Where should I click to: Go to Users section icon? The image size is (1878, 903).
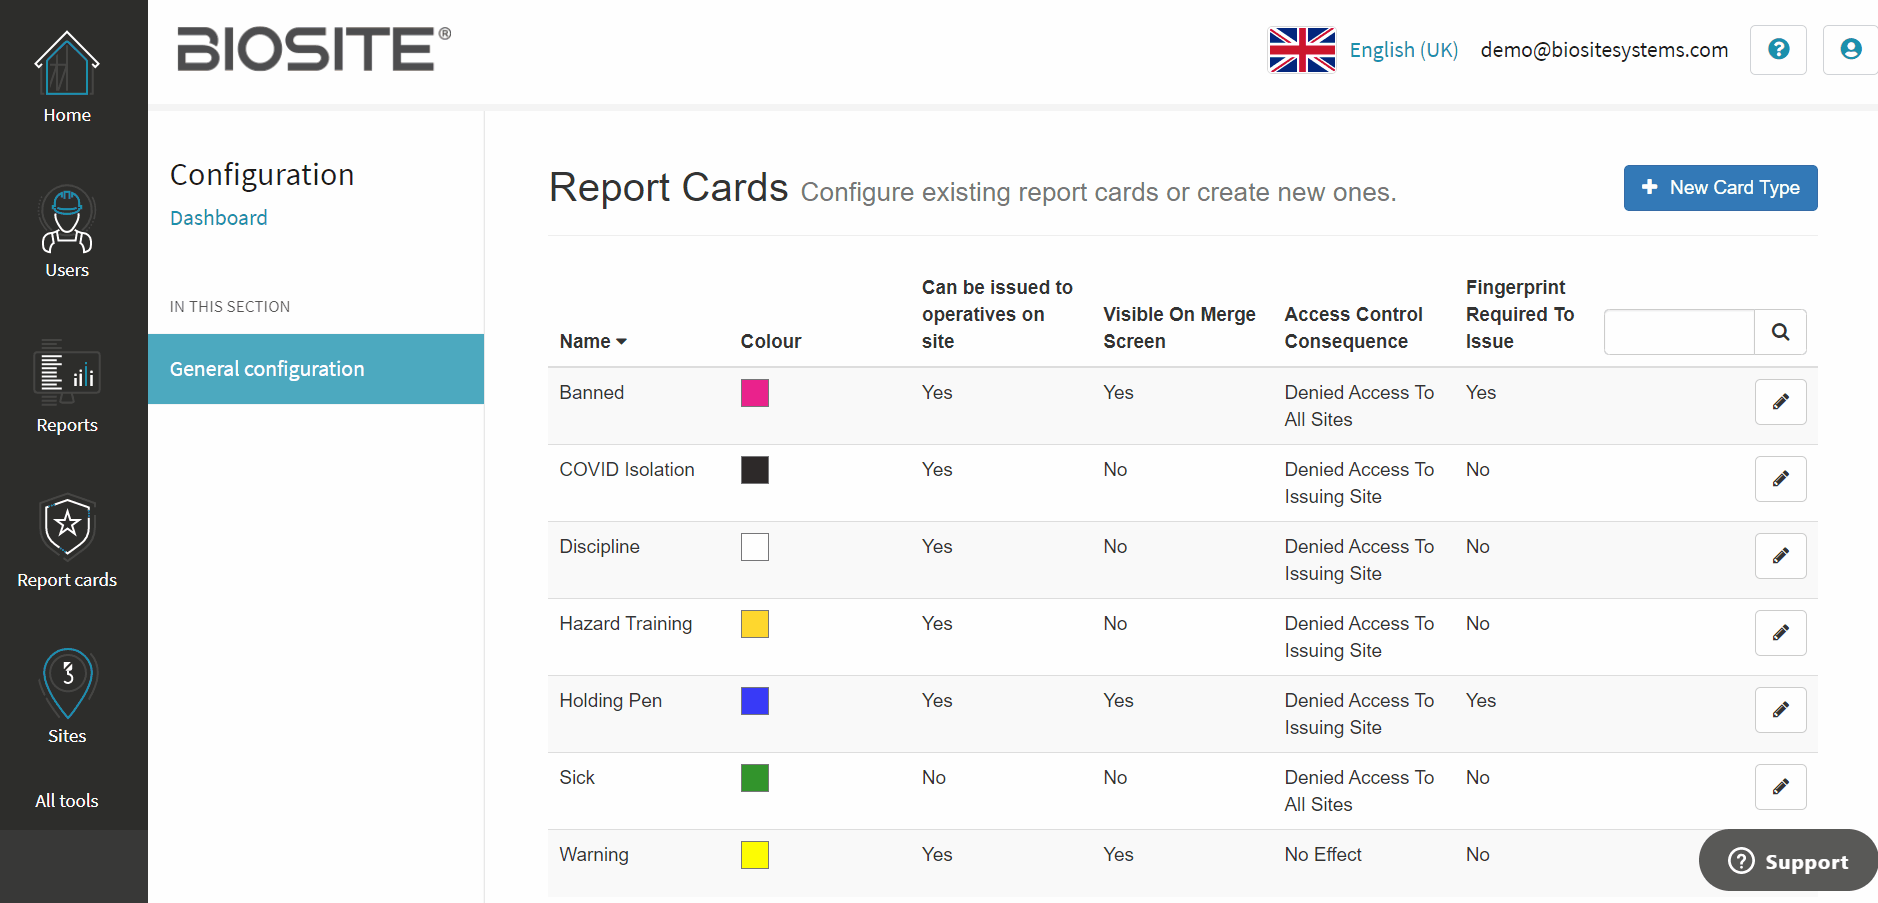(x=67, y=220)
